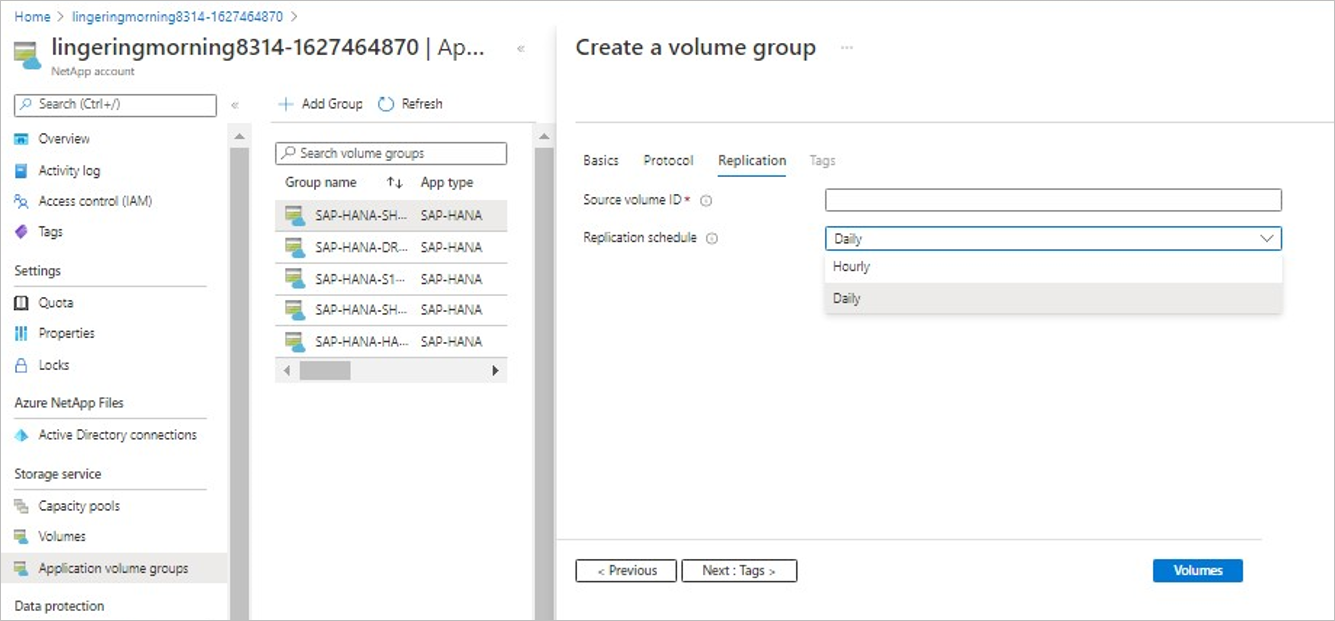1335x621 pixels.
Task: Click the Search volume groups box
Action: tap(391, 153)
